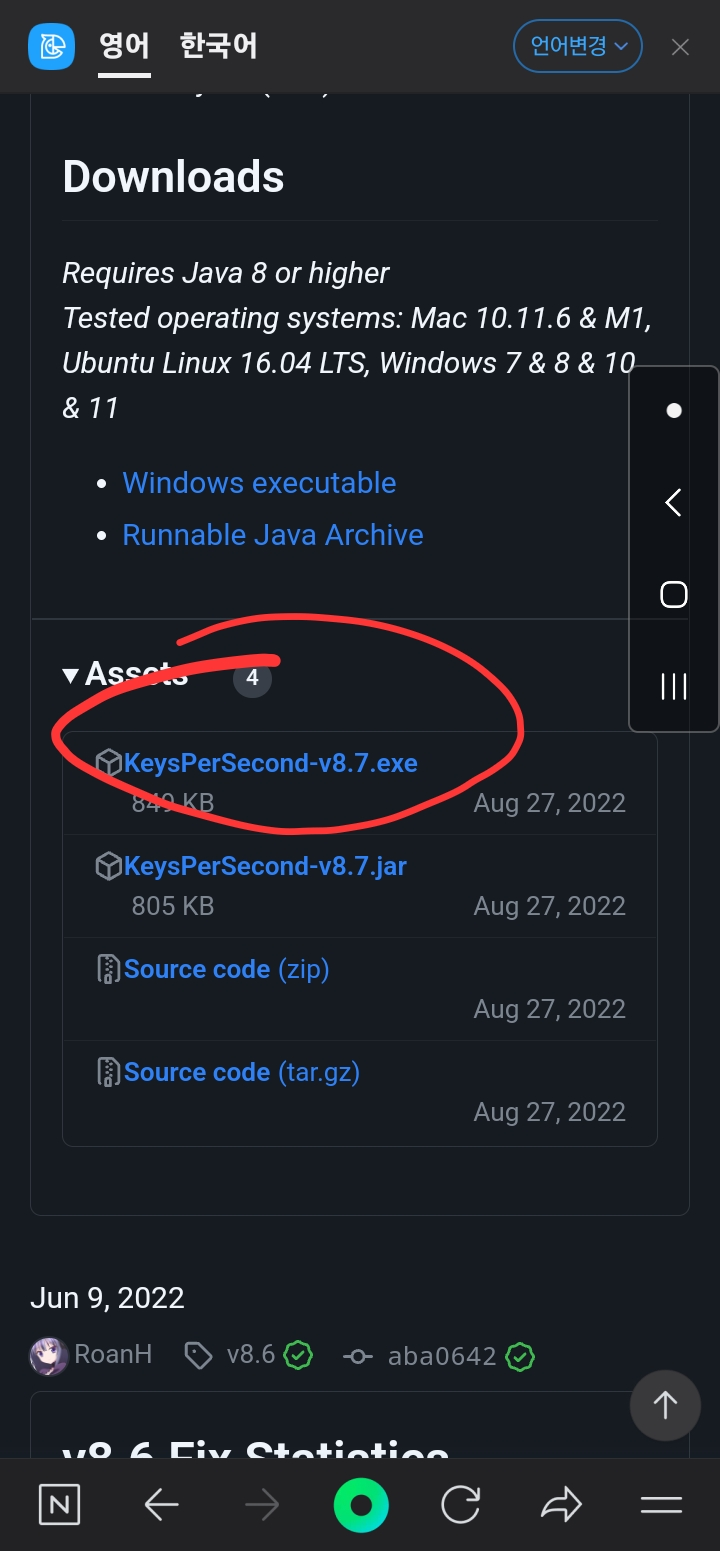Viewport: 720px width, 1551px height.
Task: Switch to the 한국어 tab
Action: point(216,45)
